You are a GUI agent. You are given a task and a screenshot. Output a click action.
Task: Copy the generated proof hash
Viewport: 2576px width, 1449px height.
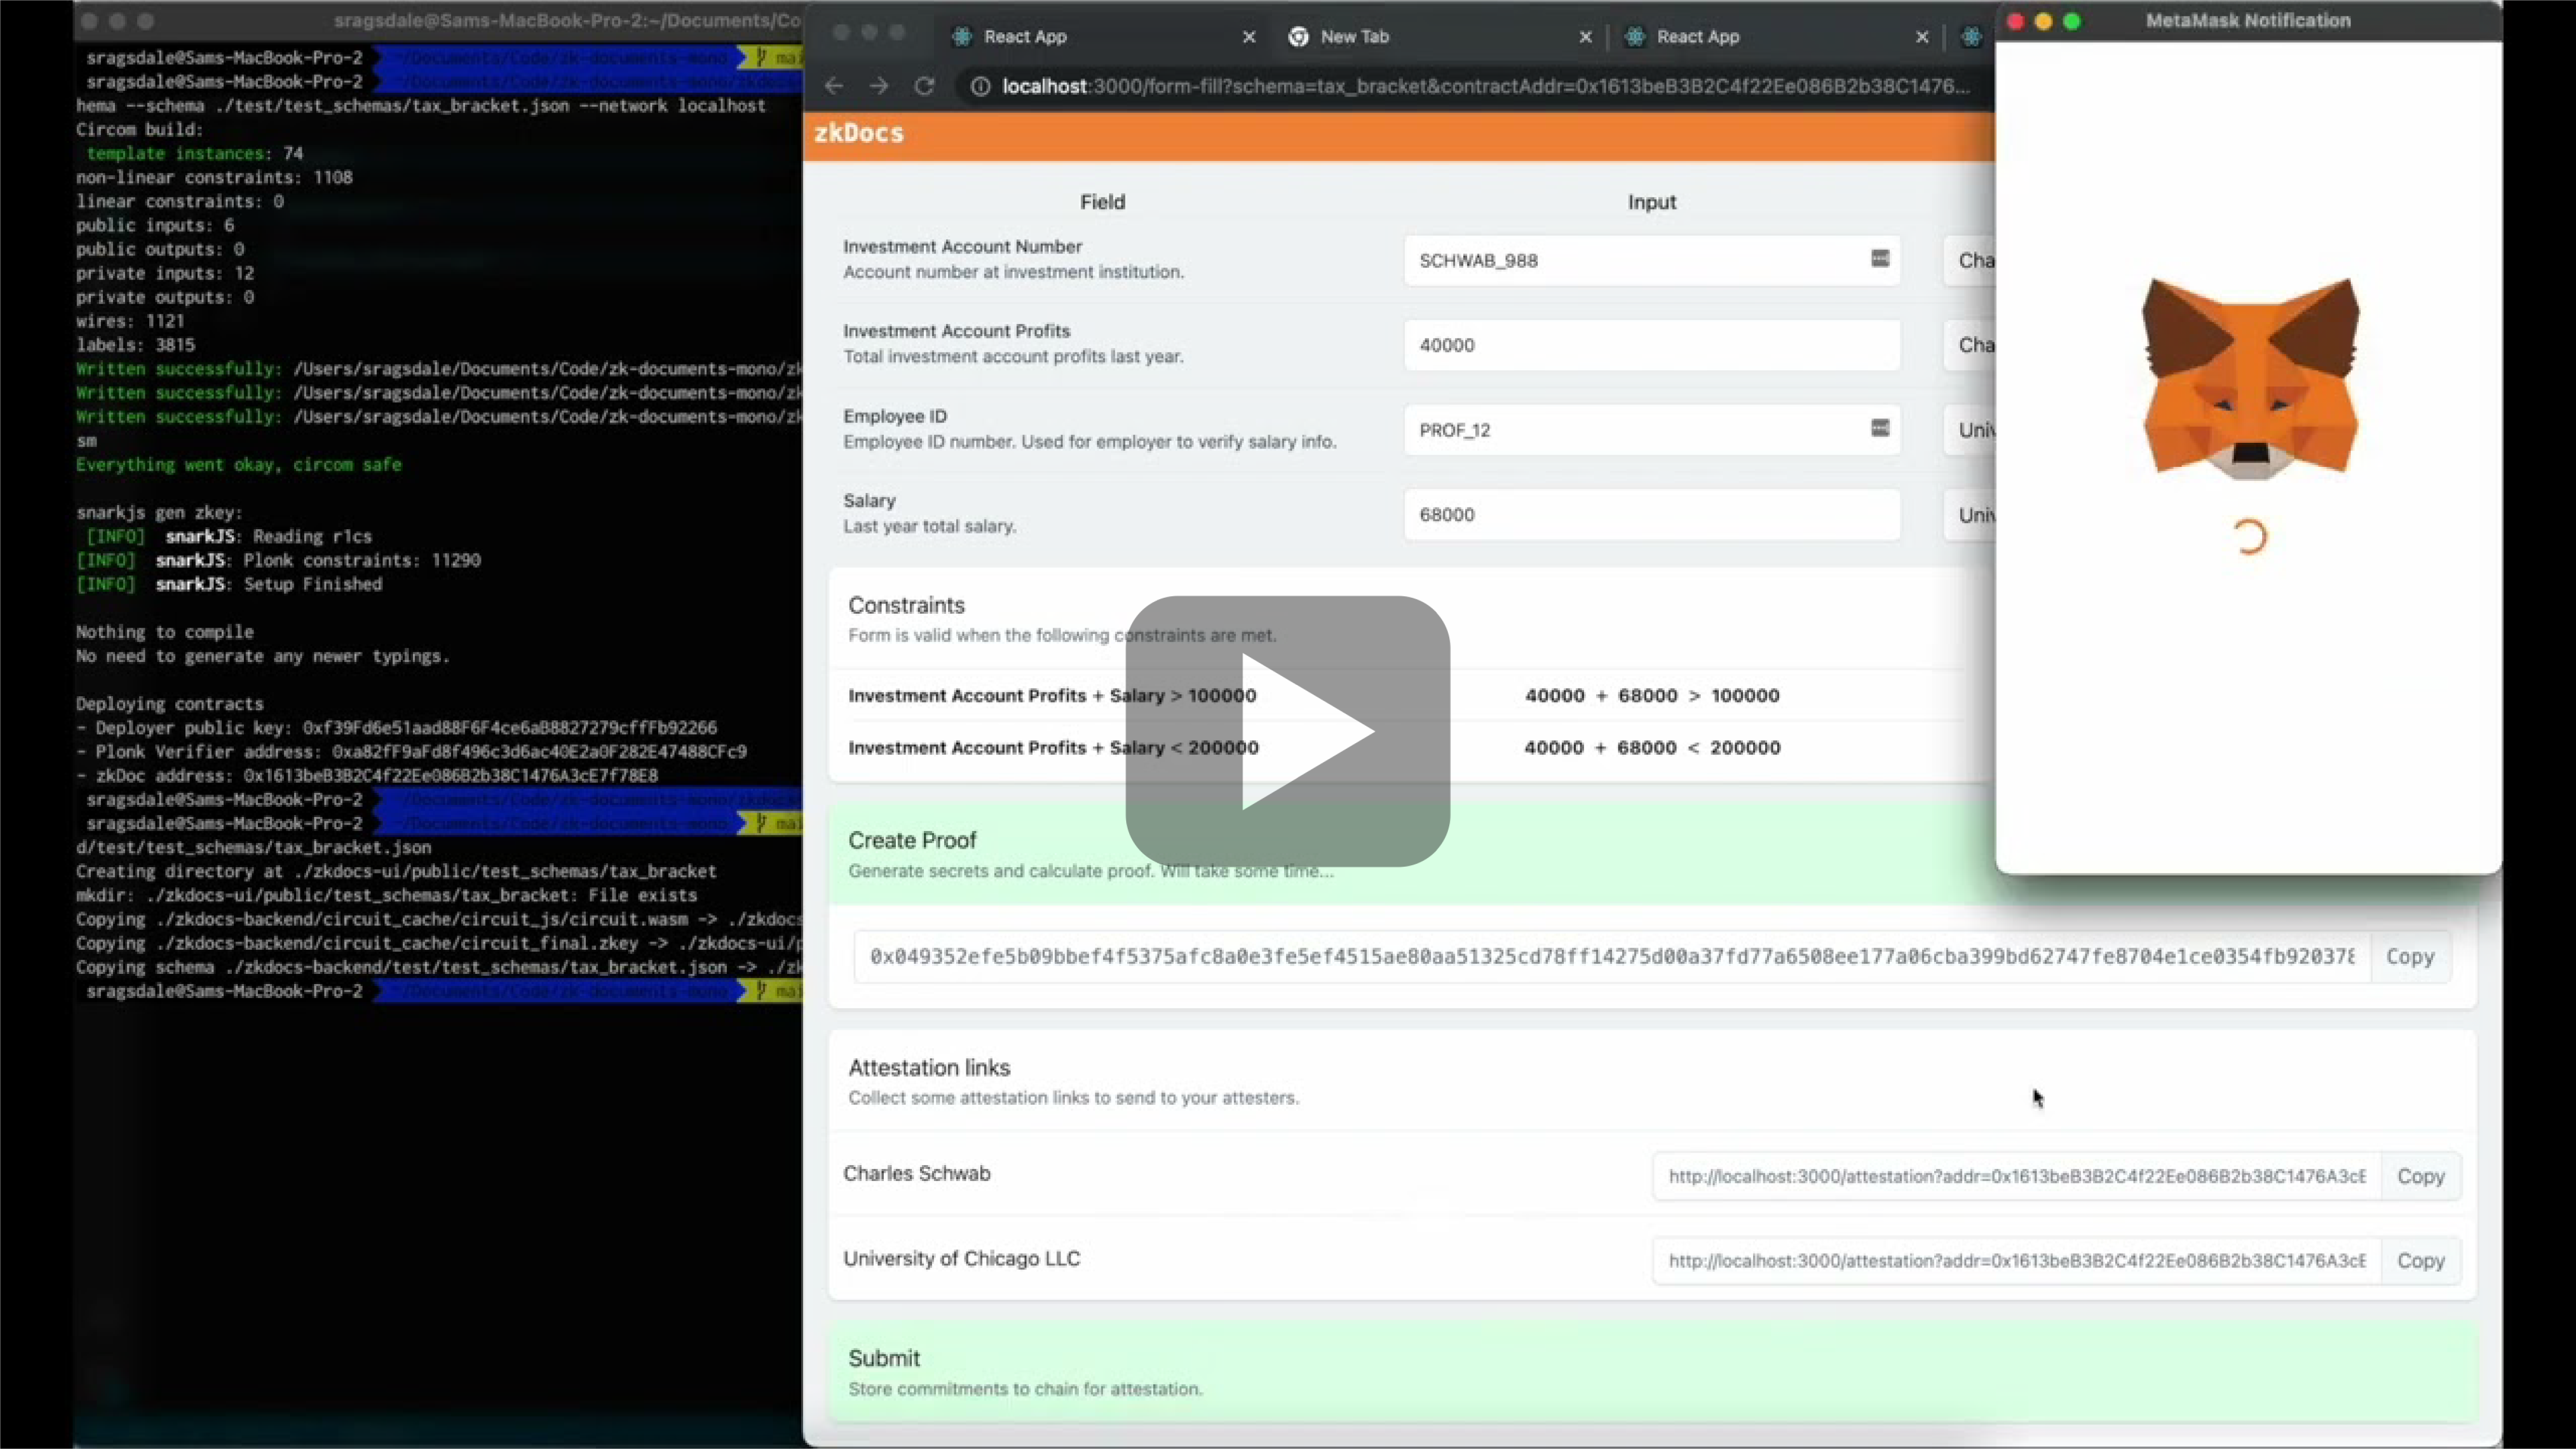pyautogui.click(x=2409, y=957)
